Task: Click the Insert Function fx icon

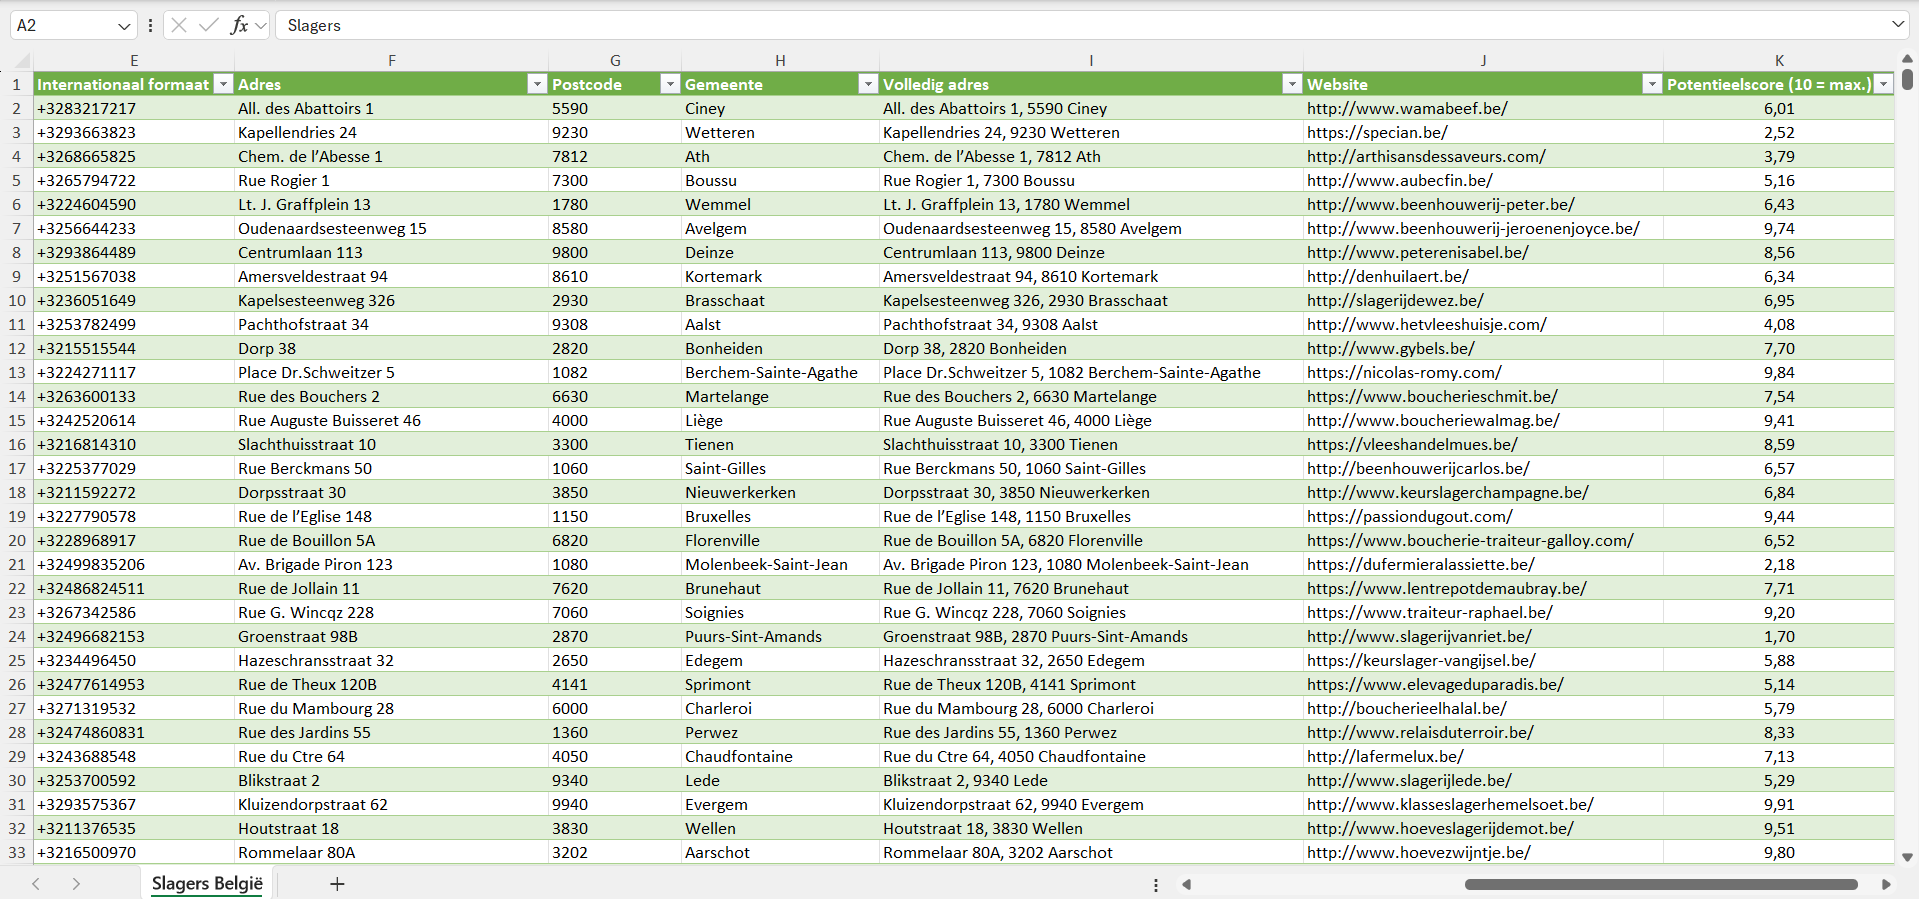Action: tap(239, 25)
